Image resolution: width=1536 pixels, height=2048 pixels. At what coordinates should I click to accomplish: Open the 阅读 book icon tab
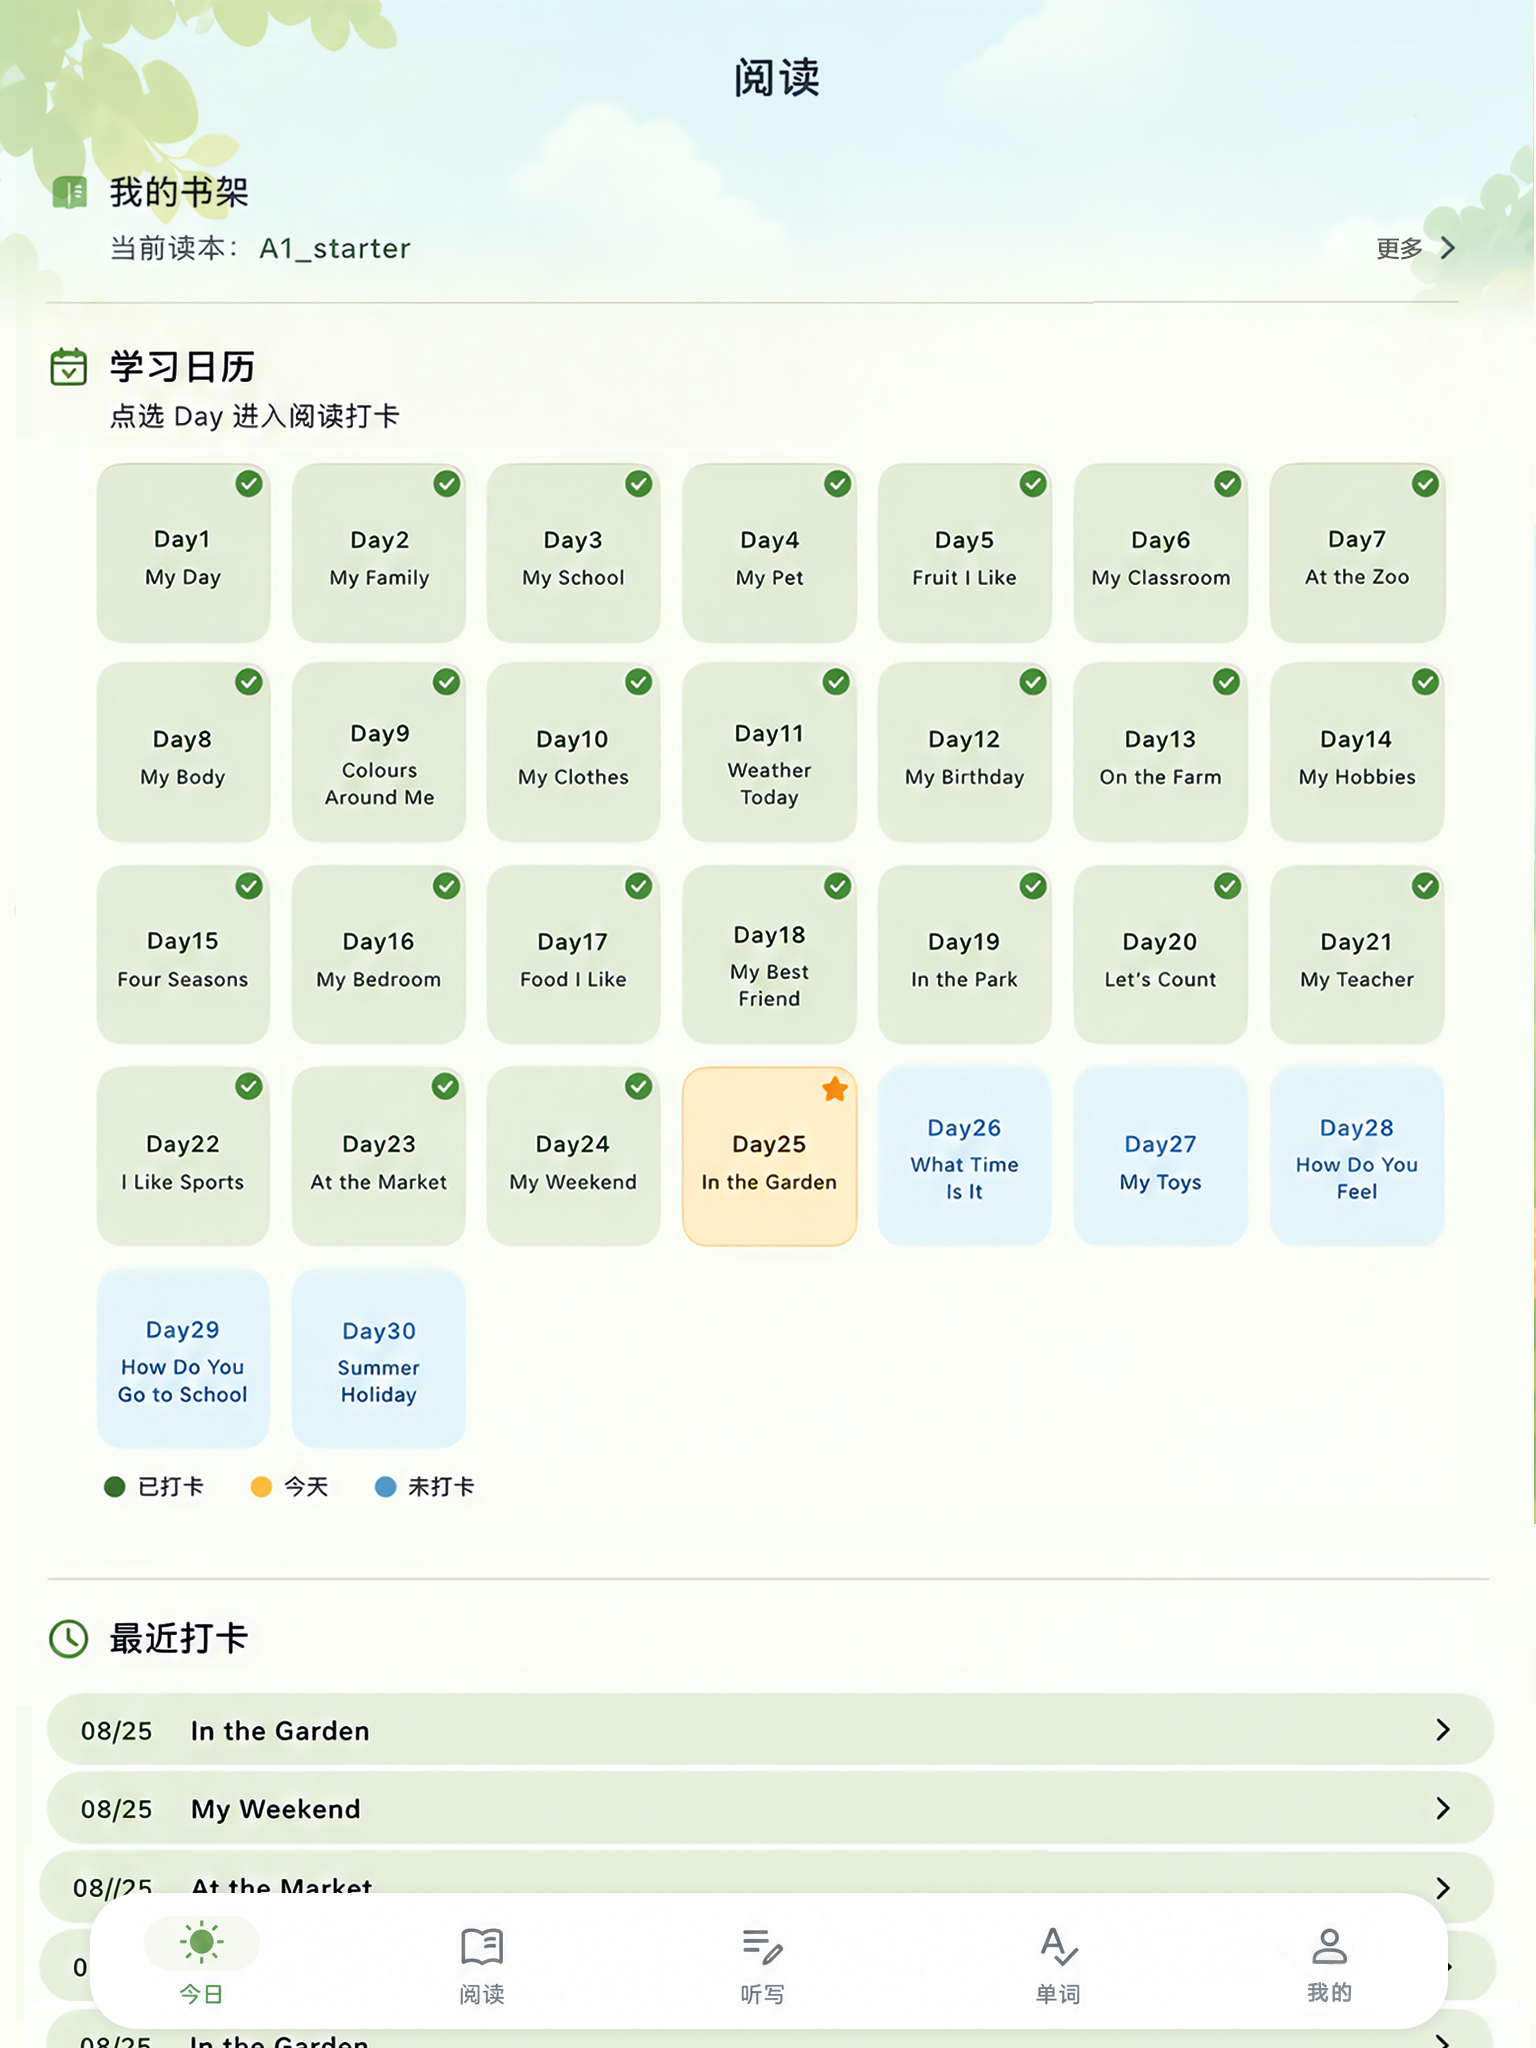[482, 1946]
